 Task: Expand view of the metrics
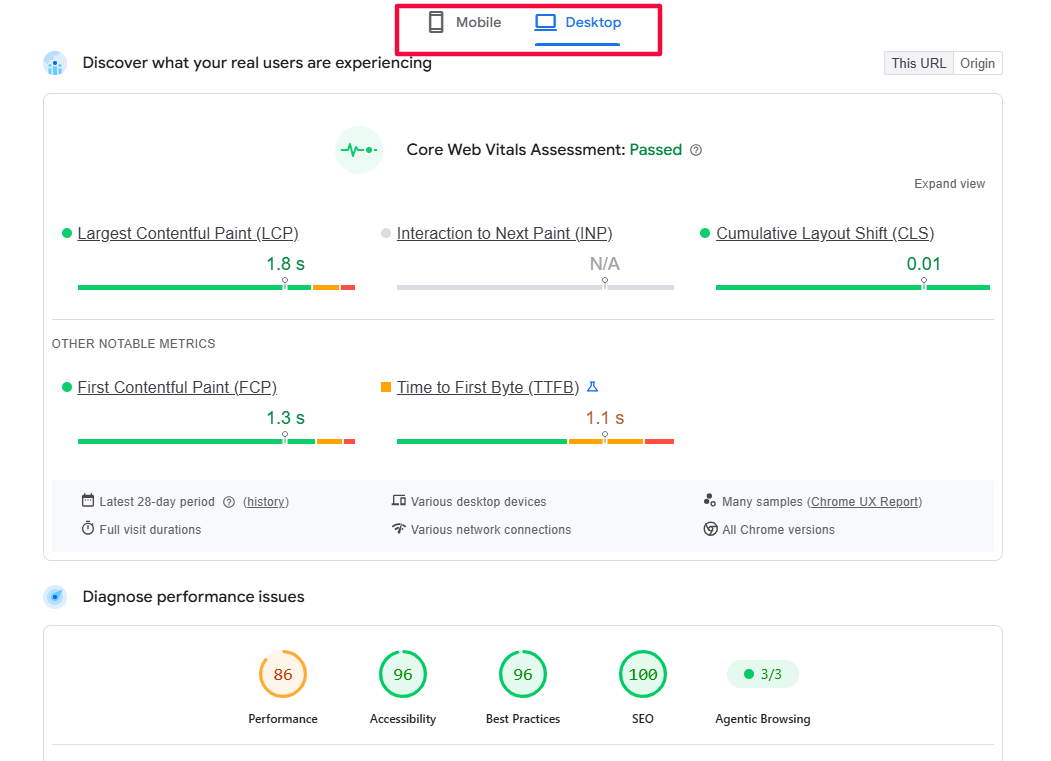[949, 184]
